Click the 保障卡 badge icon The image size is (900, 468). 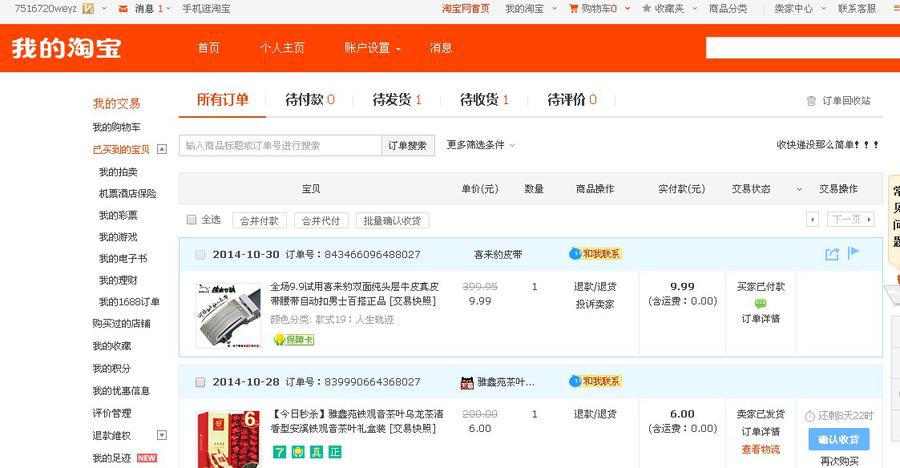pos(294,339)
